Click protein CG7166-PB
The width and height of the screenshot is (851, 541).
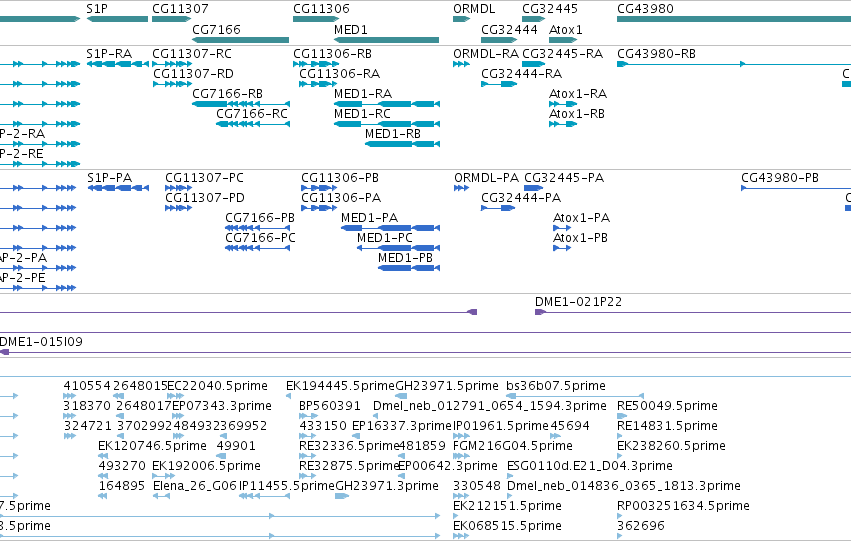(x=257, y=228)
